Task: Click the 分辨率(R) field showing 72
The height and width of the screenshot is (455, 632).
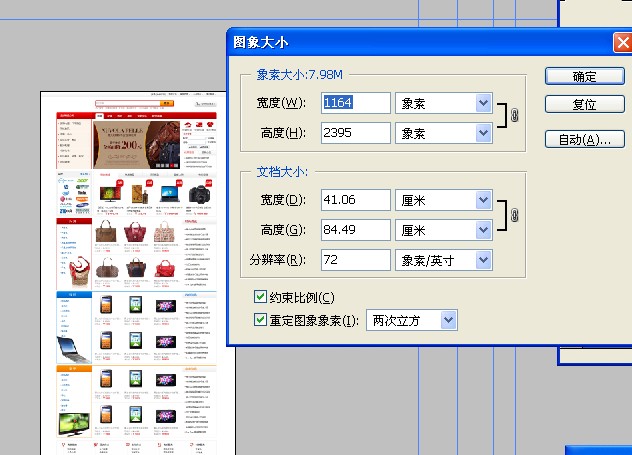Action: tap(356, 260)
